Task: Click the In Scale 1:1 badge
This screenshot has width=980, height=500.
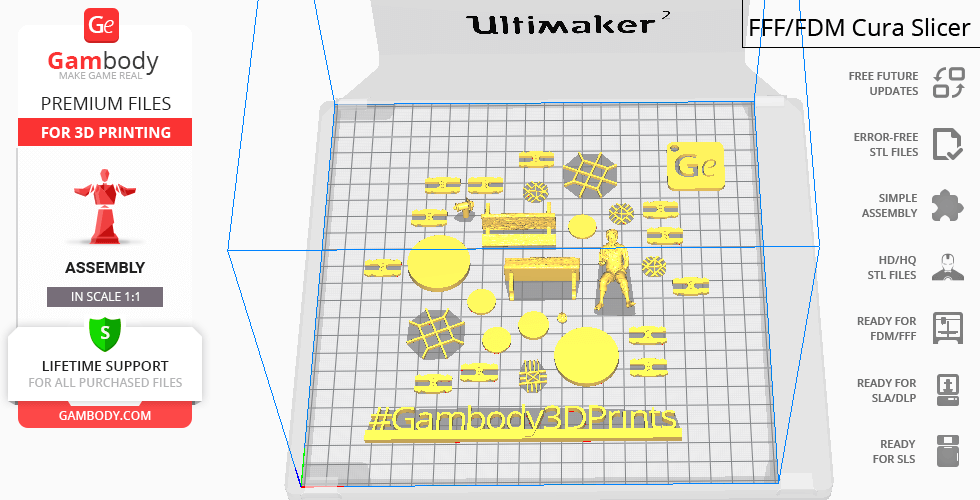Action: click(104, 297)
